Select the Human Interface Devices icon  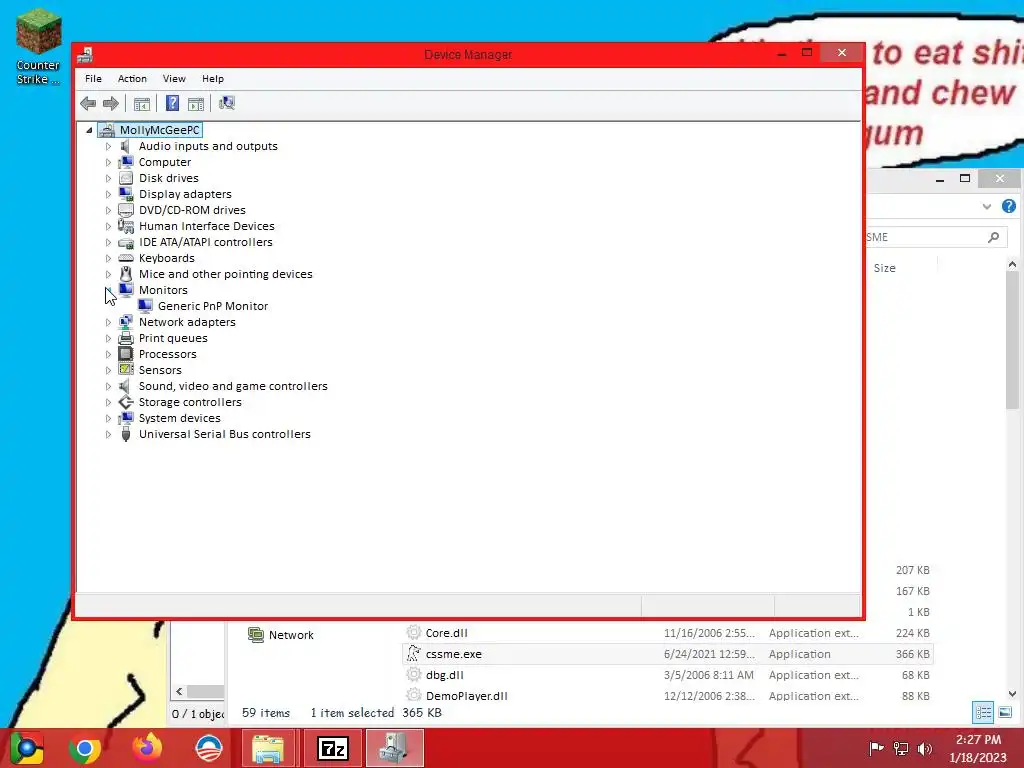tap(126, 226)
